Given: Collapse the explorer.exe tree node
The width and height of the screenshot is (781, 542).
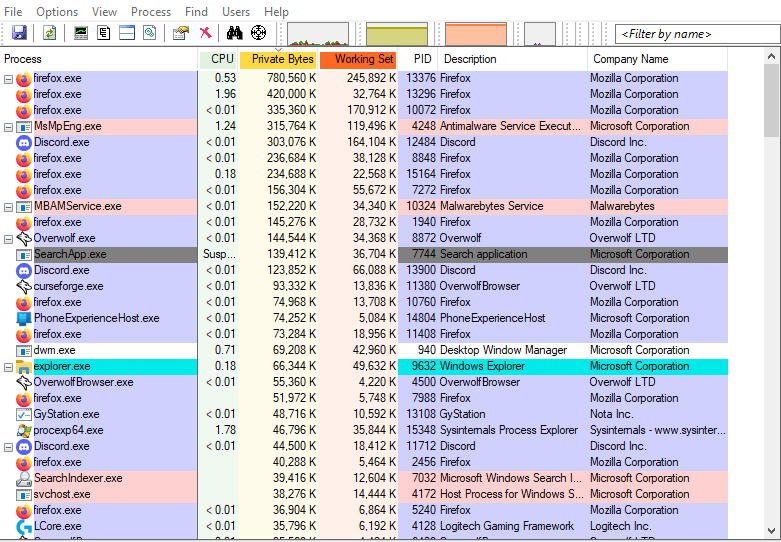Looking at the screenshot, I should click(8, 367).
